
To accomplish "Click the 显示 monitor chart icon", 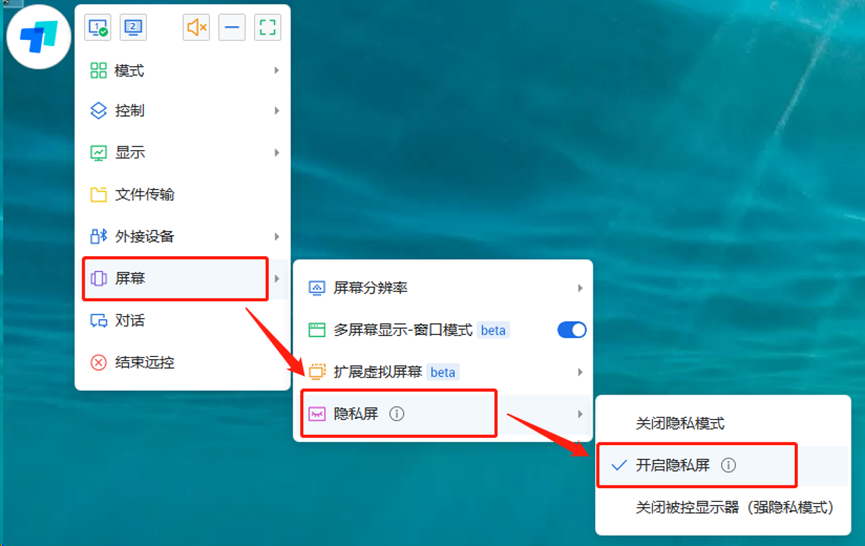I will pyautogui.click(x=98, y=153).
